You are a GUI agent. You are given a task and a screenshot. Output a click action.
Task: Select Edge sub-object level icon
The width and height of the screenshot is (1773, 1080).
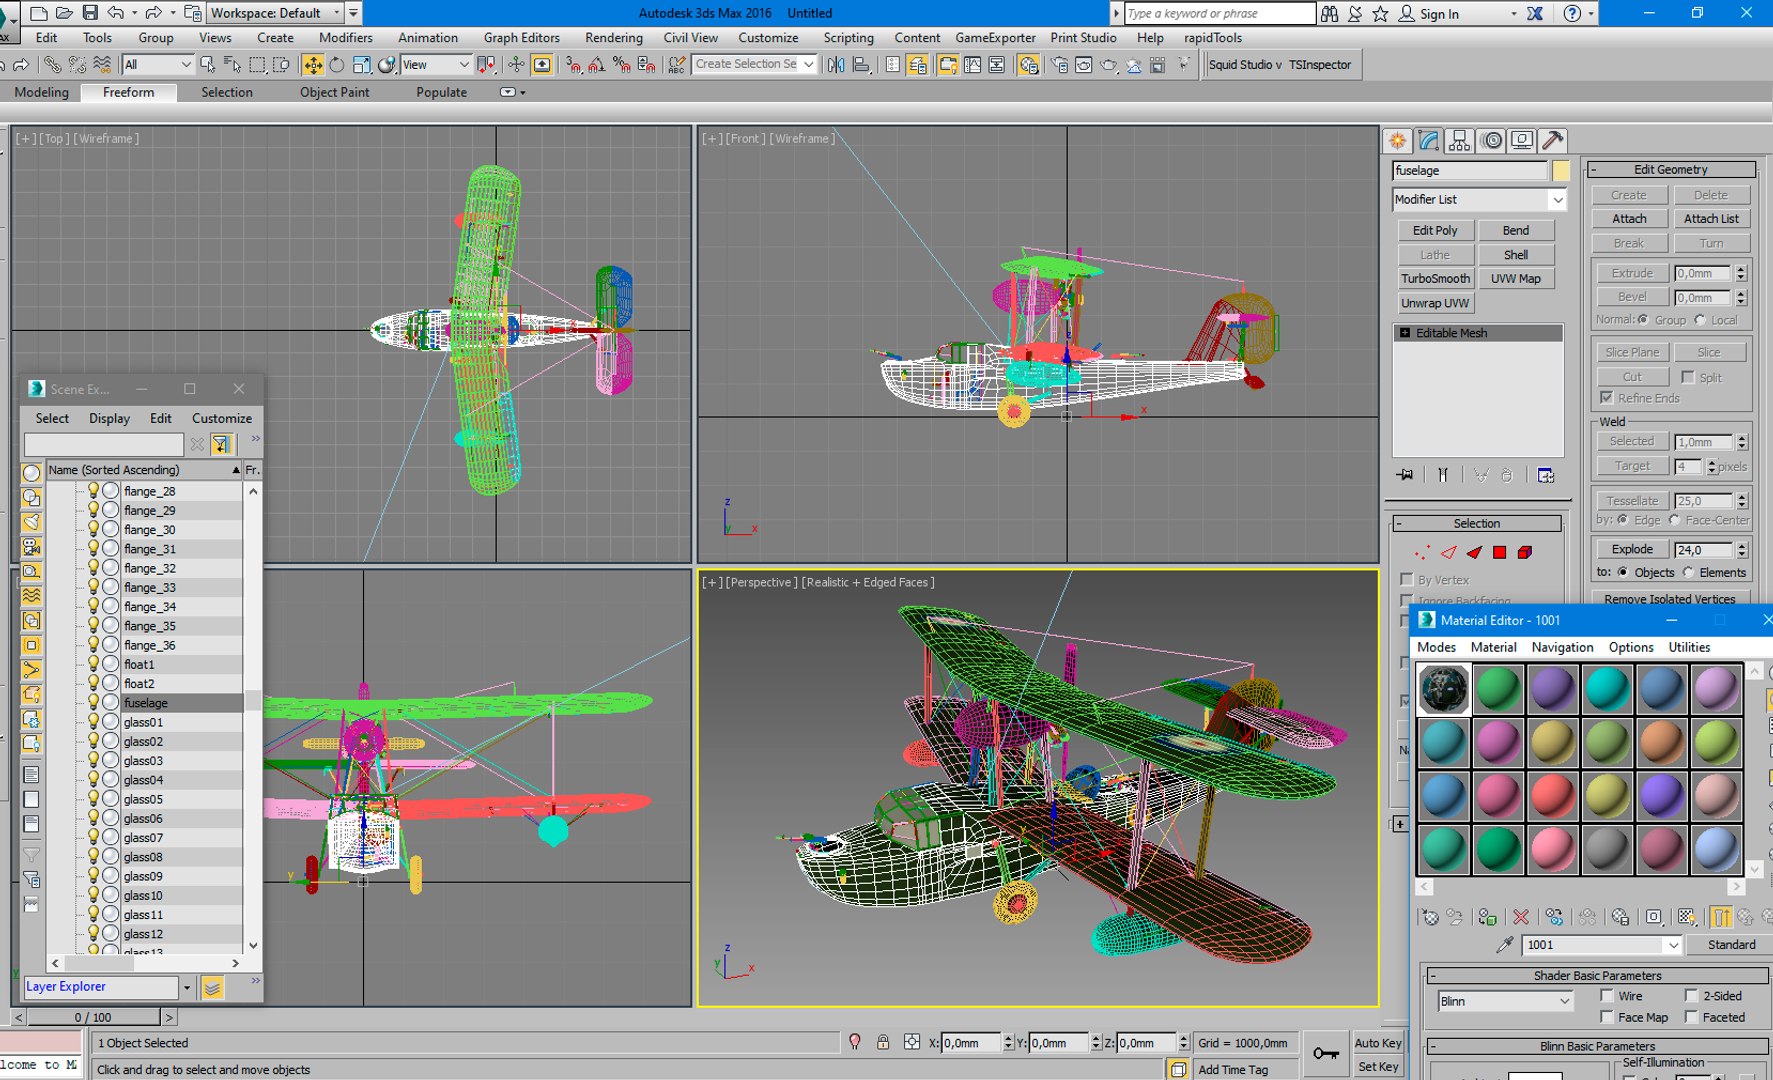pyautogui.click(x=1449, y=552)
